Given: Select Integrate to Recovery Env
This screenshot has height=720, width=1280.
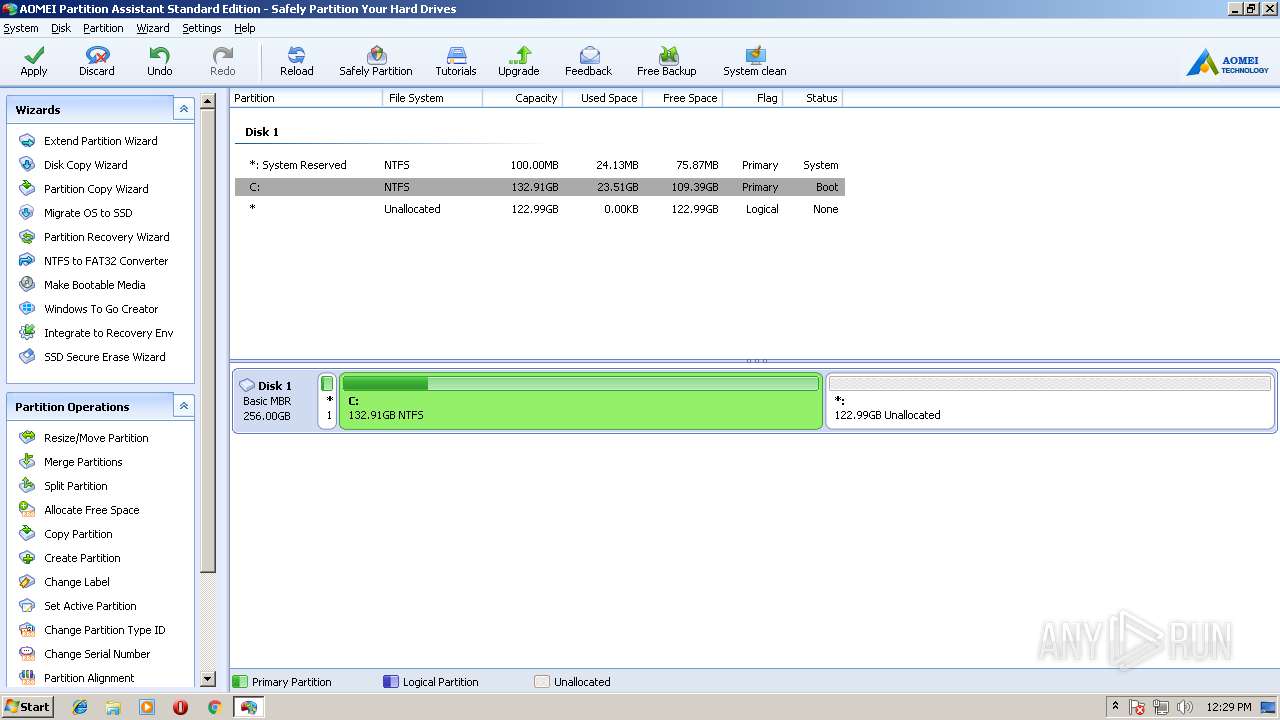Looking at the screenshot, I should [x=108, y=333].
